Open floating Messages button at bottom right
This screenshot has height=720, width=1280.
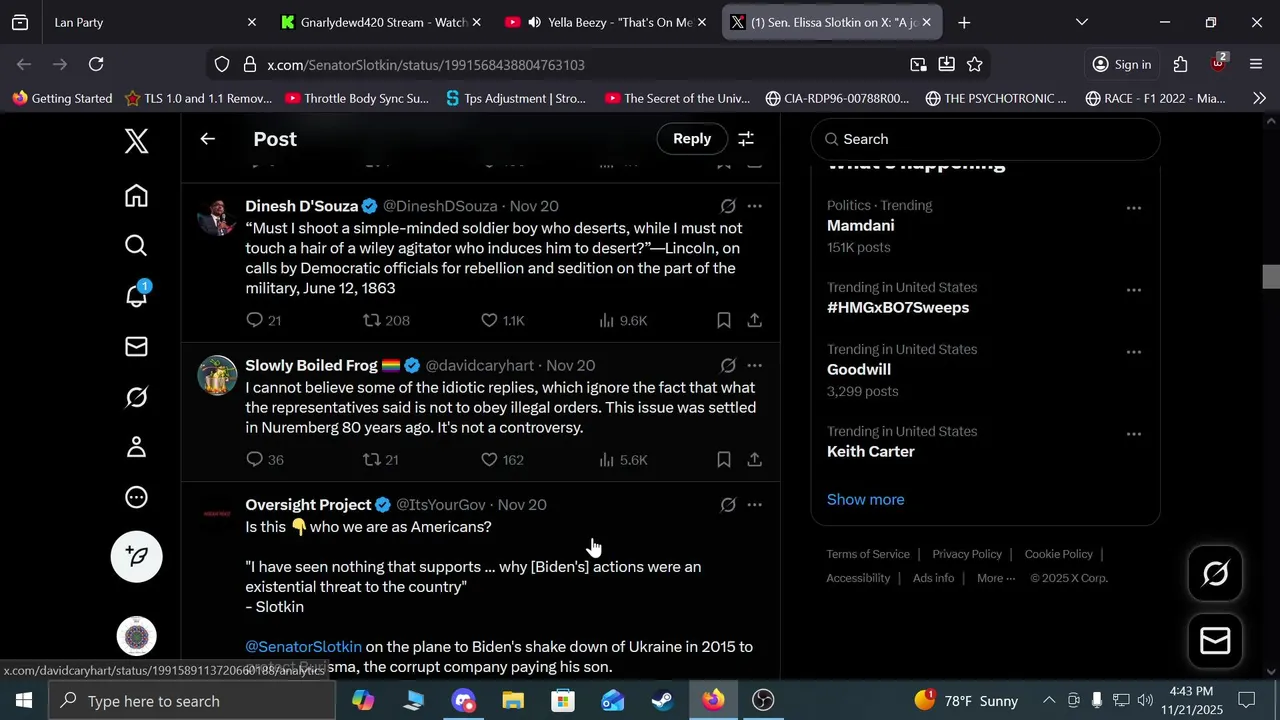(x=1215, y=641)
